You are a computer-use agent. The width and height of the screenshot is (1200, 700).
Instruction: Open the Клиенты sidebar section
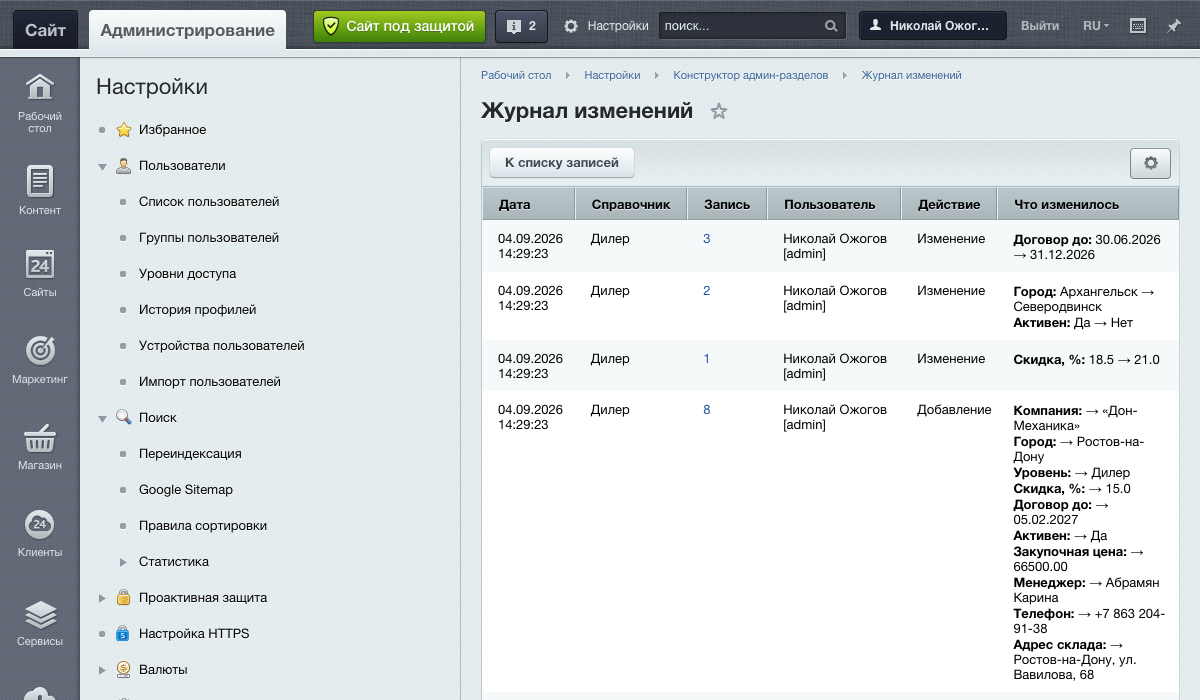pyautogui.click(x=39, y=533)
